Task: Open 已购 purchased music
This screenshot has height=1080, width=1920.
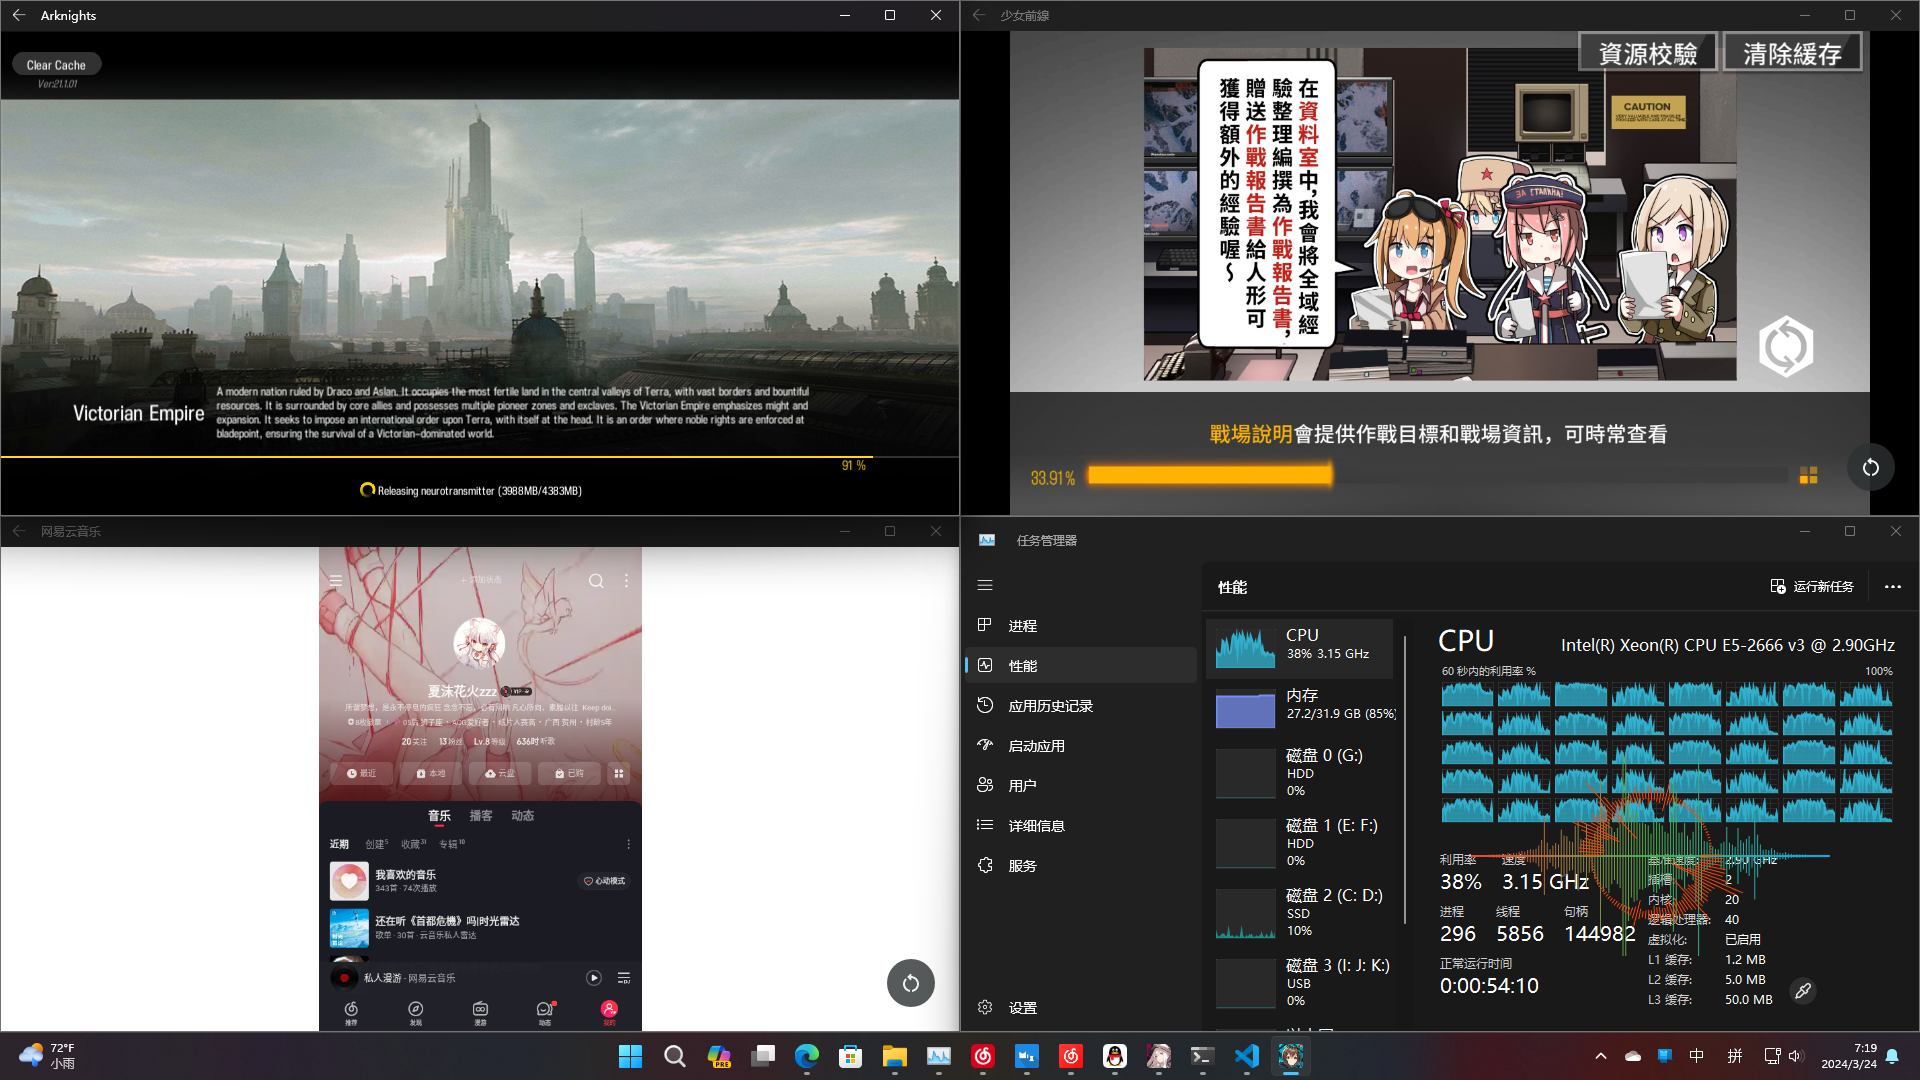Action: pyautogui.click(x=569, y=773)
